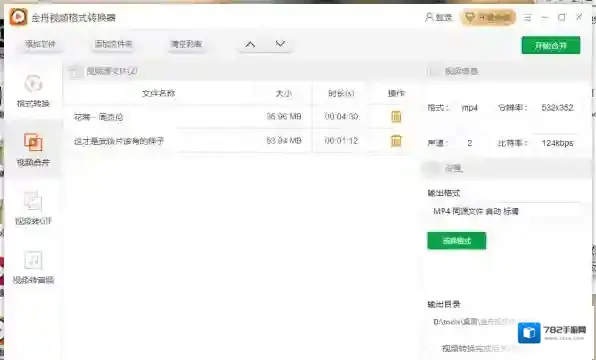The height and width of the screenshot is (360, 596).
Task: Open the VIP membership button
Action: pos(488,17)
